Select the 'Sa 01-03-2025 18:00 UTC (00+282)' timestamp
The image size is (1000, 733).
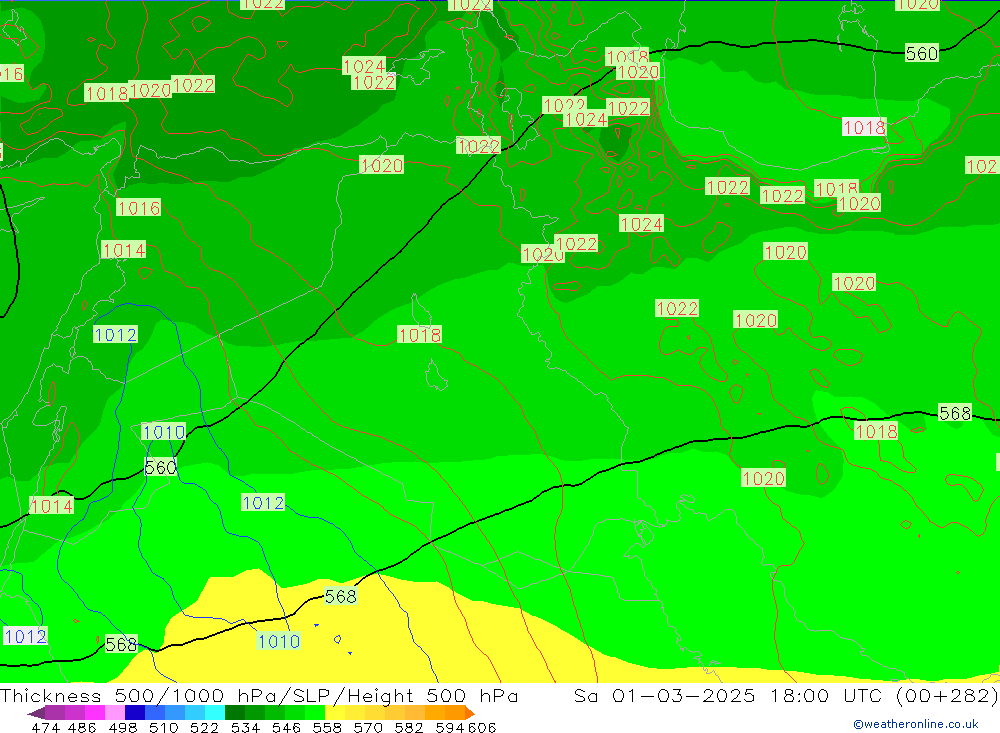click(786, 695)
